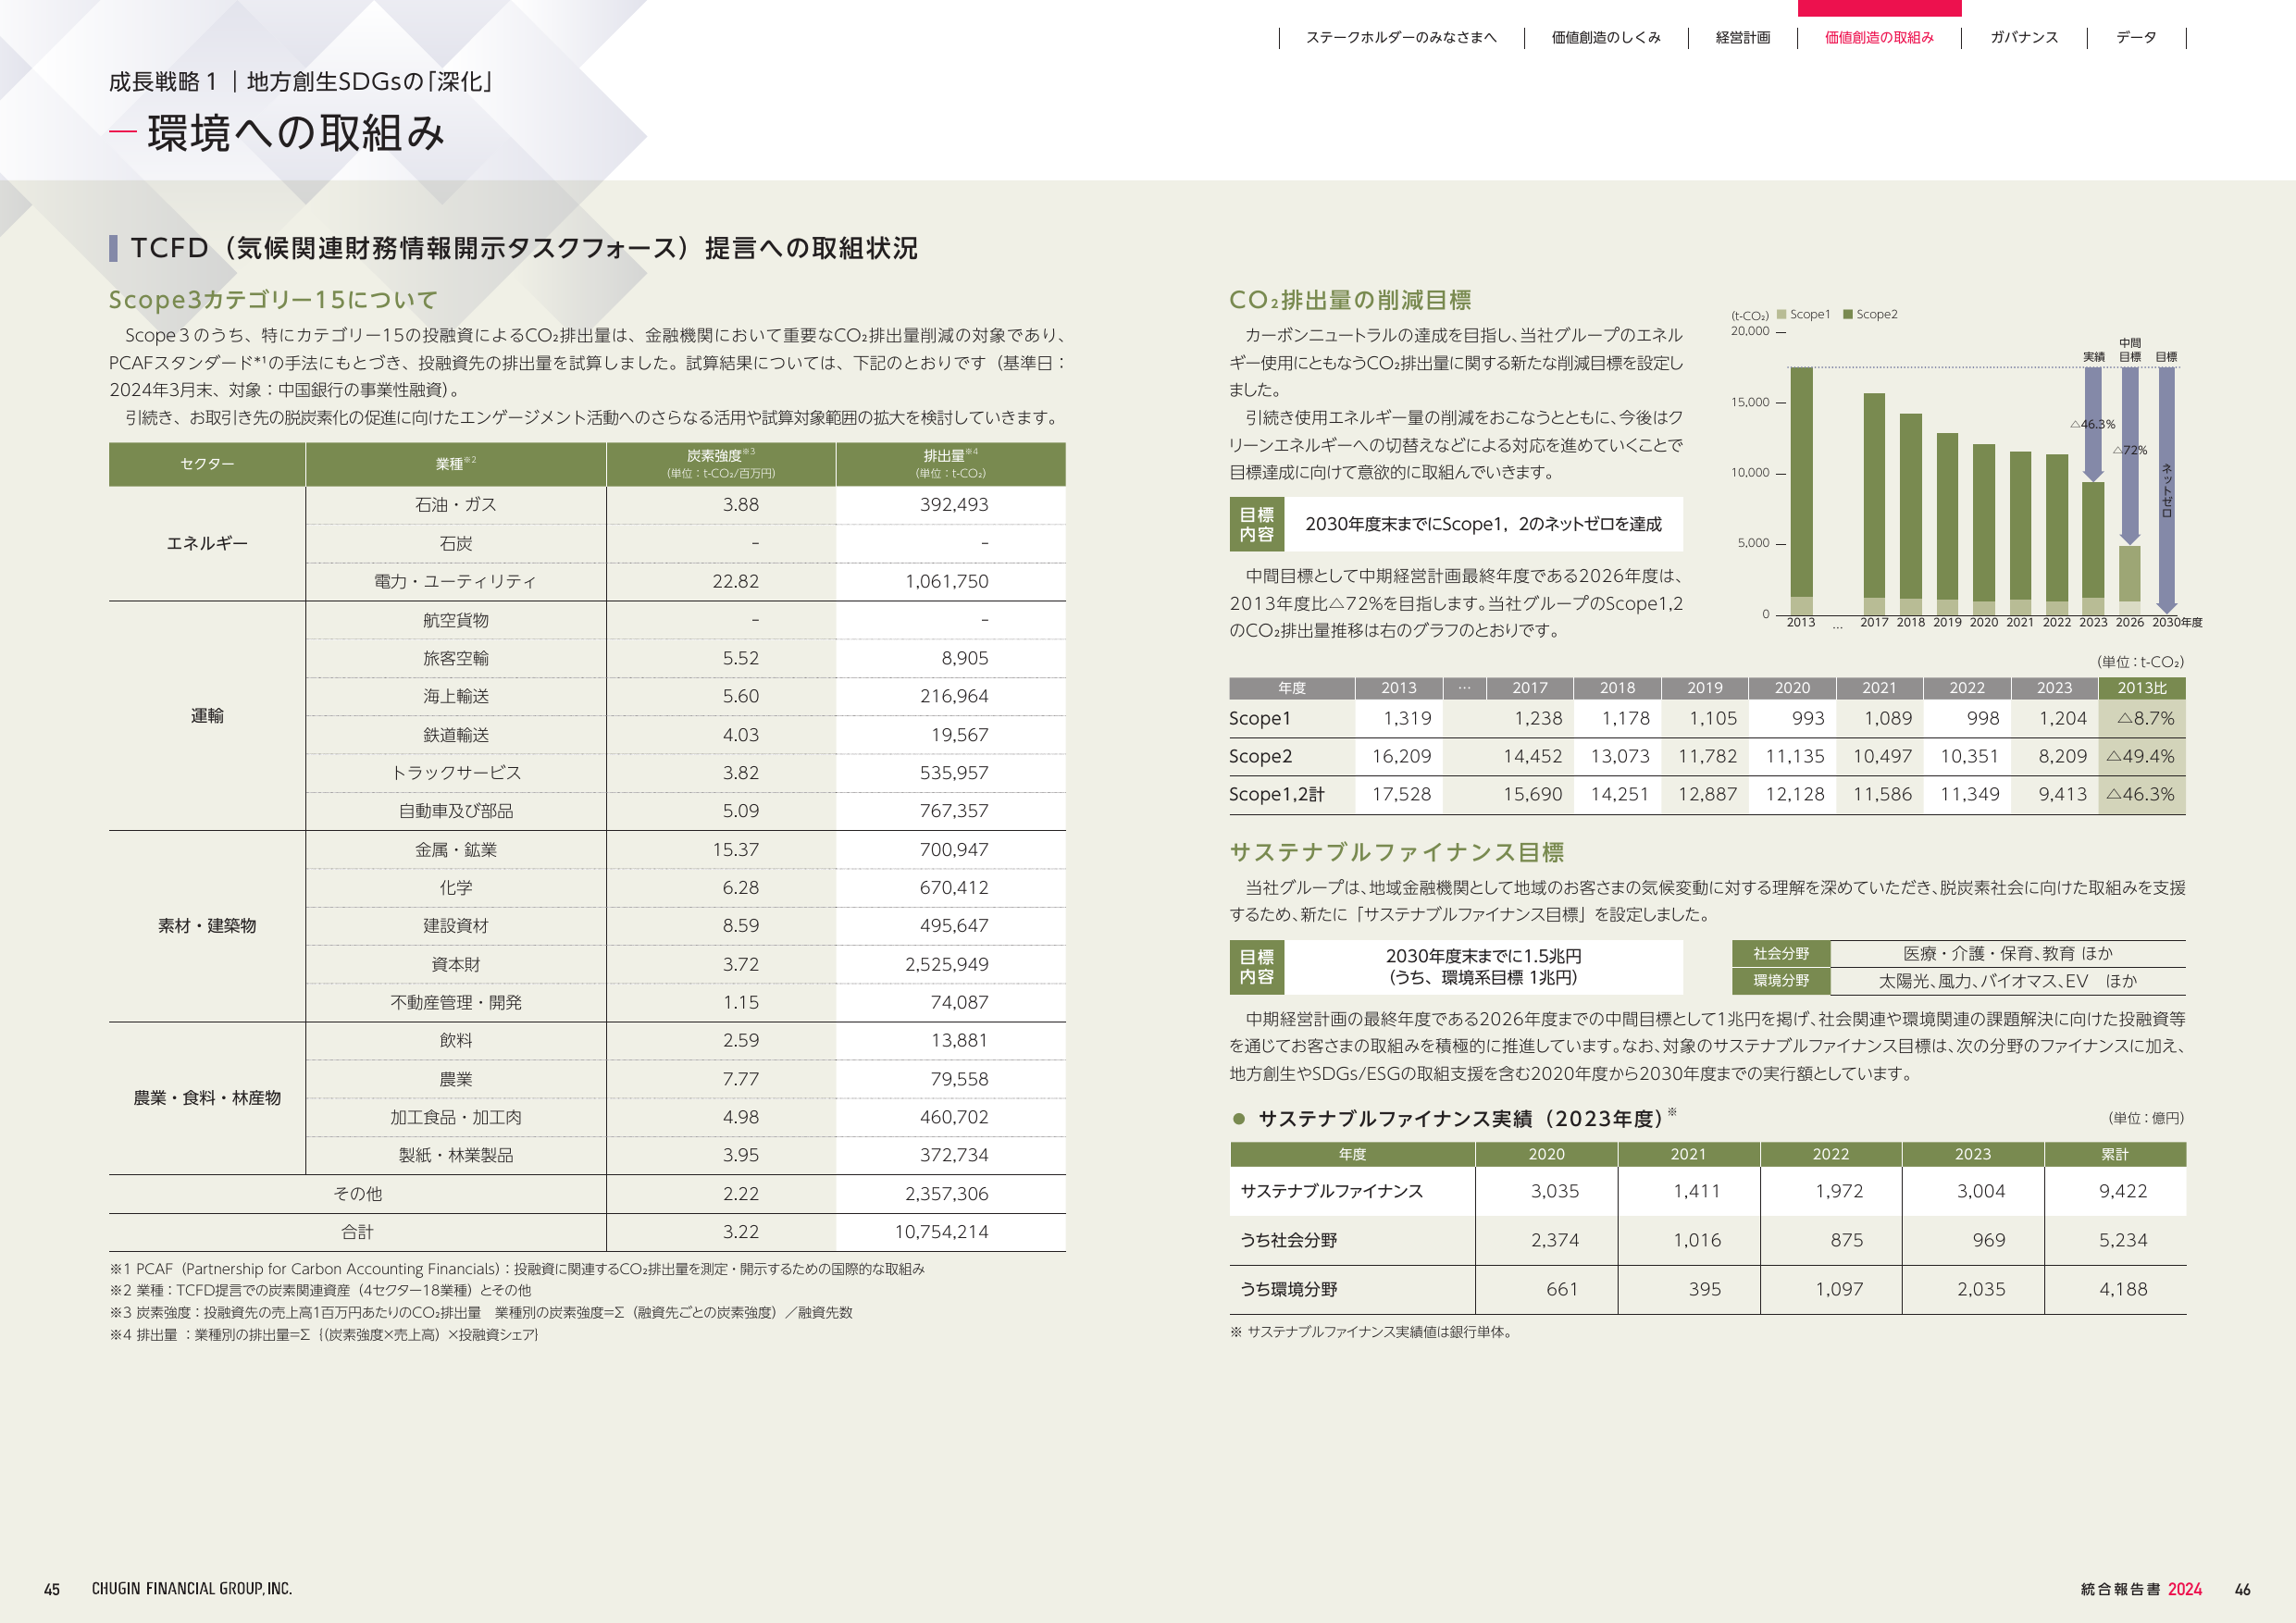
Task: Click the 累計 column header
Action: 2115,1155
